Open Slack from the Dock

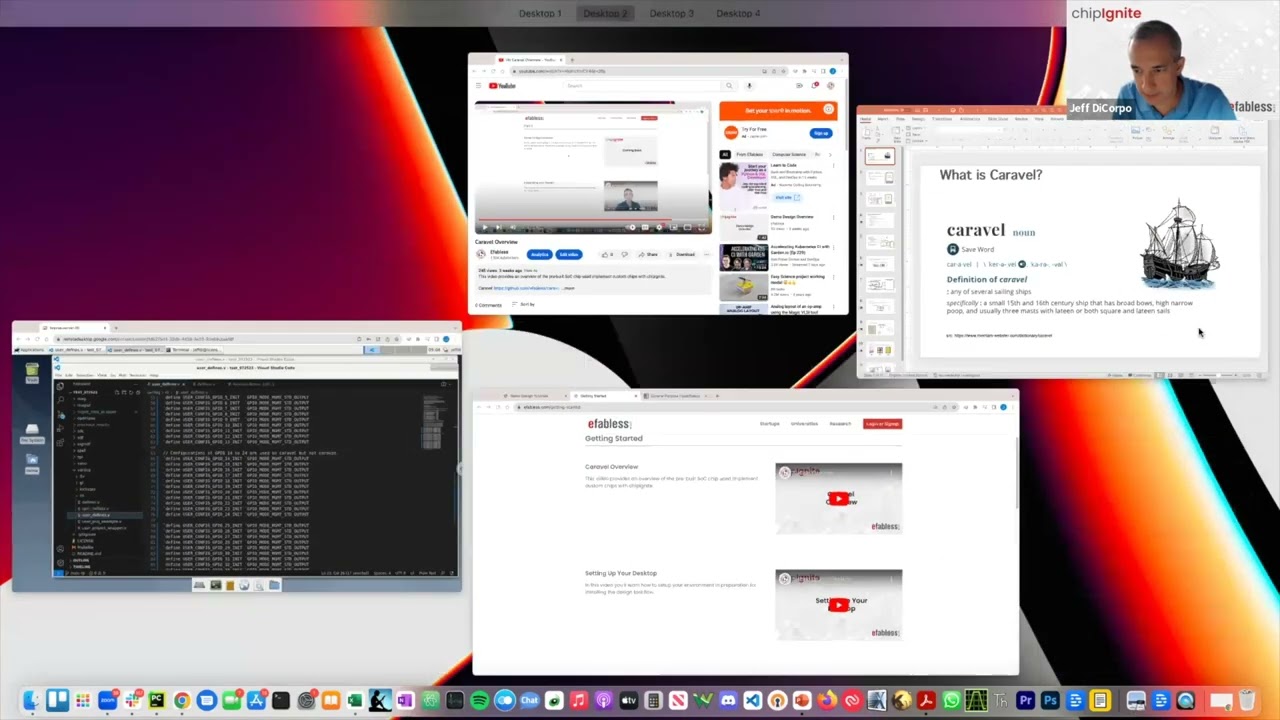(x=132, y=701)
